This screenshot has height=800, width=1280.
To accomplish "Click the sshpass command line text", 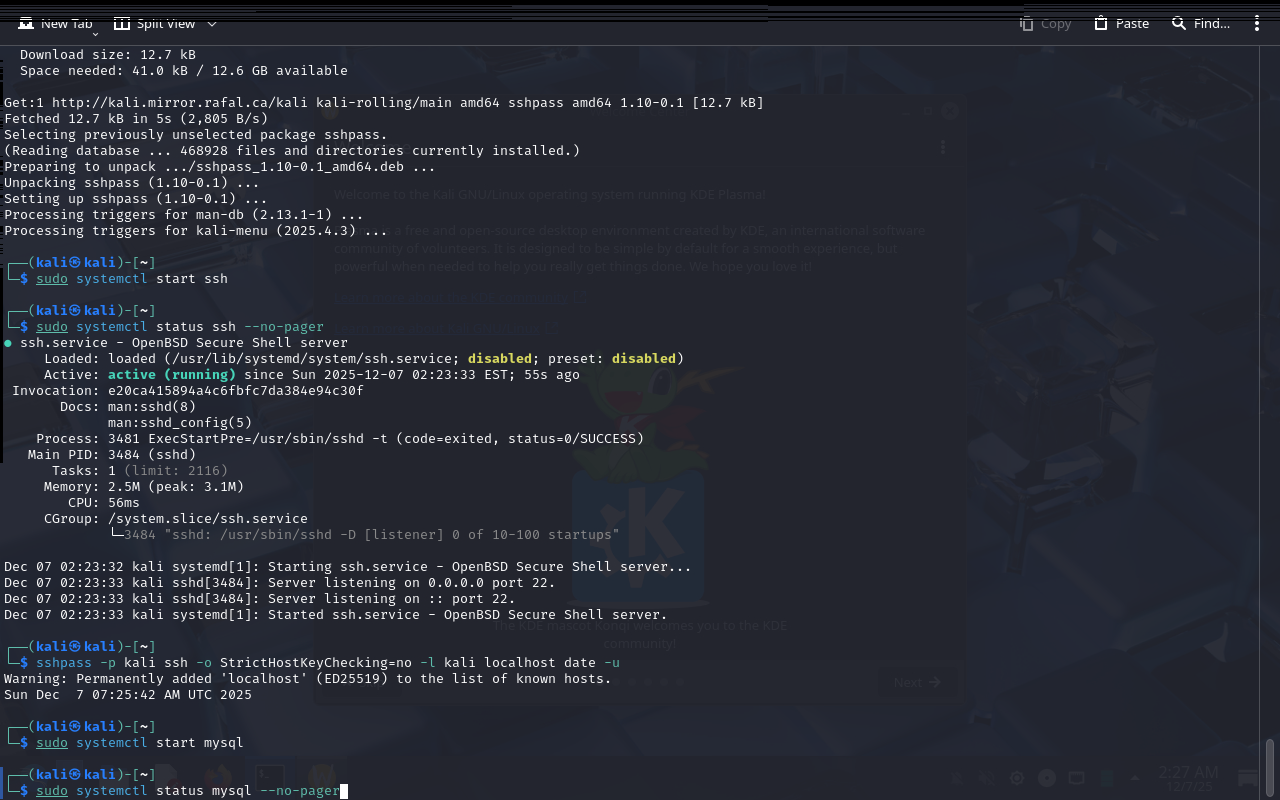I will 328,663.
